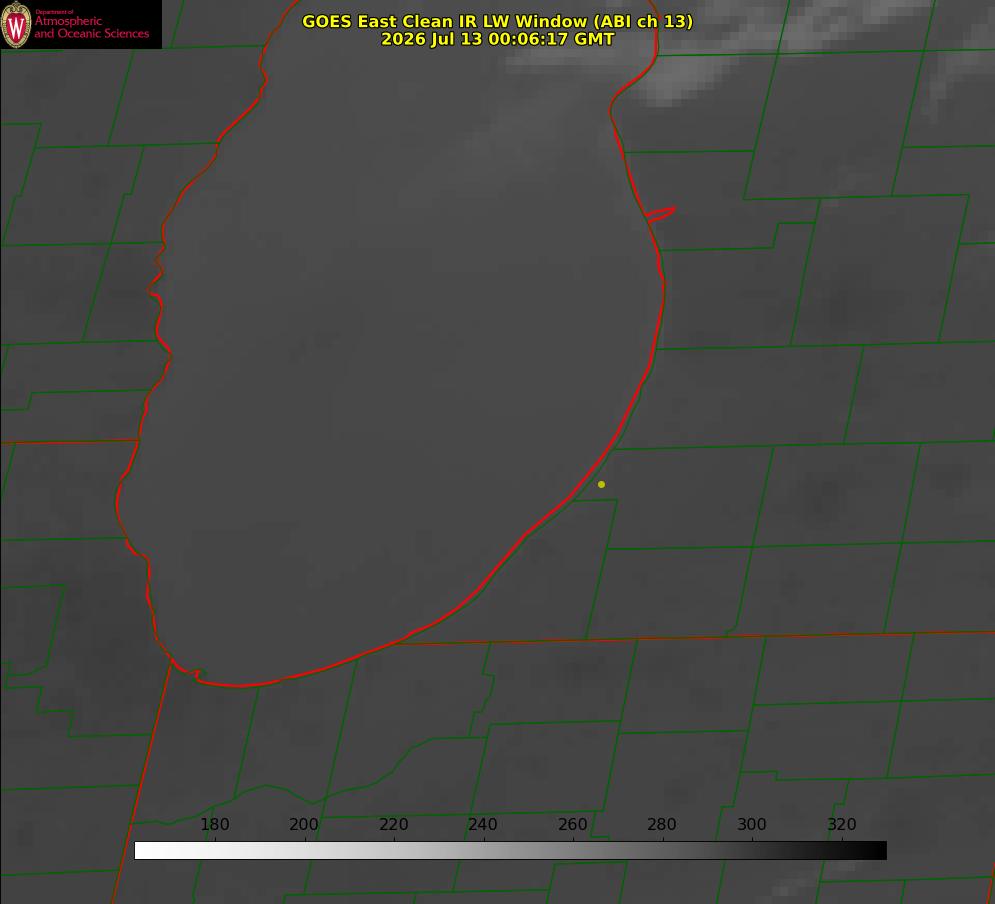Click the small red harbor notch at lake's southwest tip
Screen dimensions: 995x904
point(195,672)
